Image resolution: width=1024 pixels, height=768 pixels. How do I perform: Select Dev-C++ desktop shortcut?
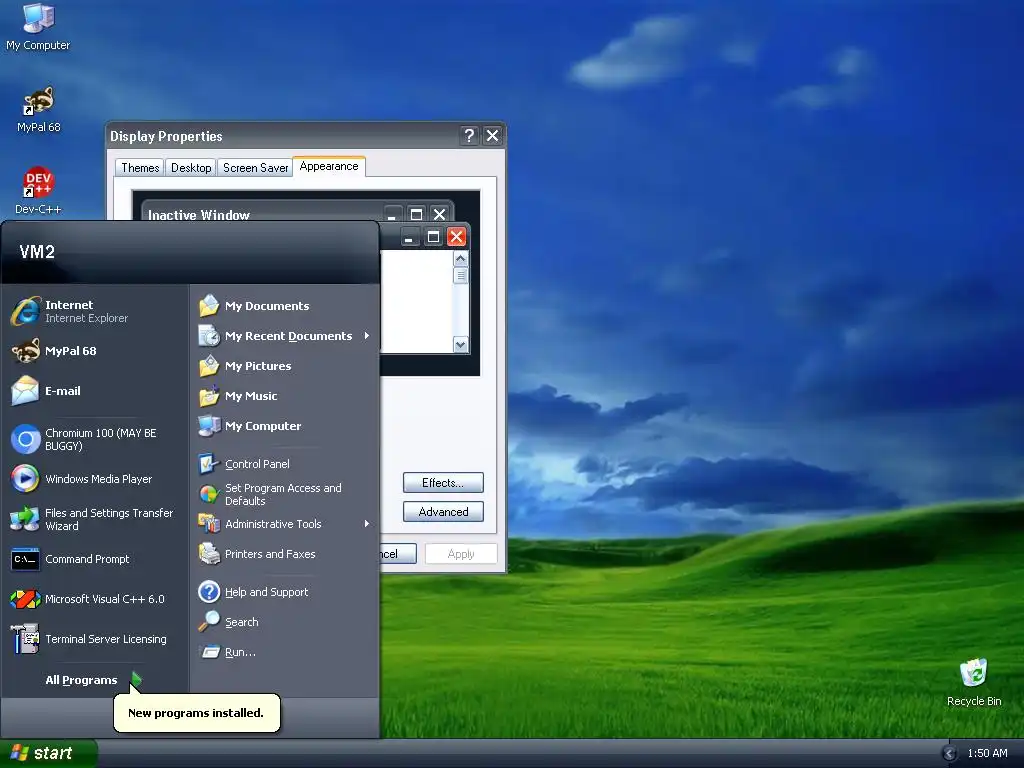(x=38, y=191)
